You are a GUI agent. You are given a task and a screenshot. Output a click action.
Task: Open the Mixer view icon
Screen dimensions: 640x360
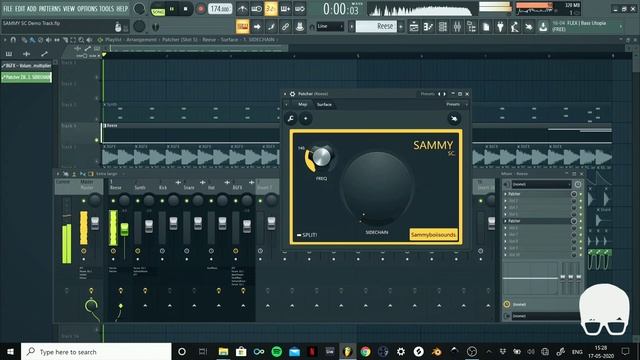coord(457,27)
